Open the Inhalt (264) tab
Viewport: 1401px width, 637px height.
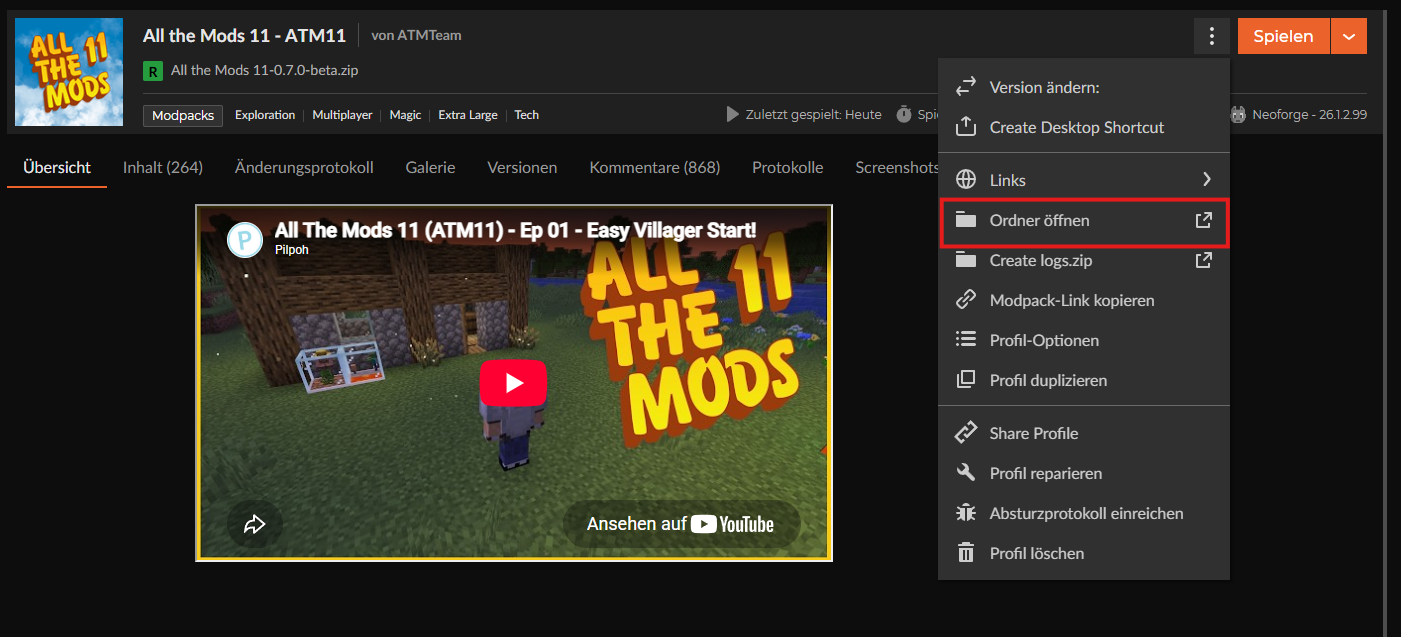click(163, 168)
